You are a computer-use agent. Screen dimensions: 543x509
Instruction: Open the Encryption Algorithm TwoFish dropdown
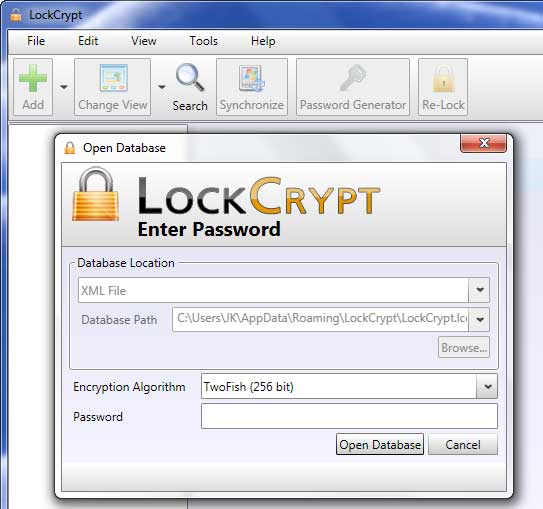[349, 386]
